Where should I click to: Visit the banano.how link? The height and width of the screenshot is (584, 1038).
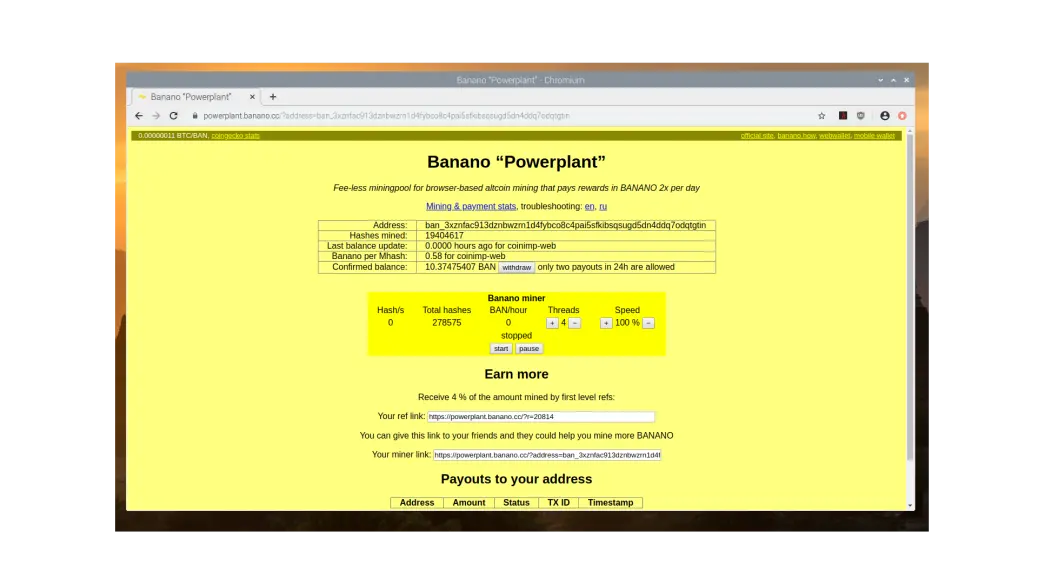796,136
